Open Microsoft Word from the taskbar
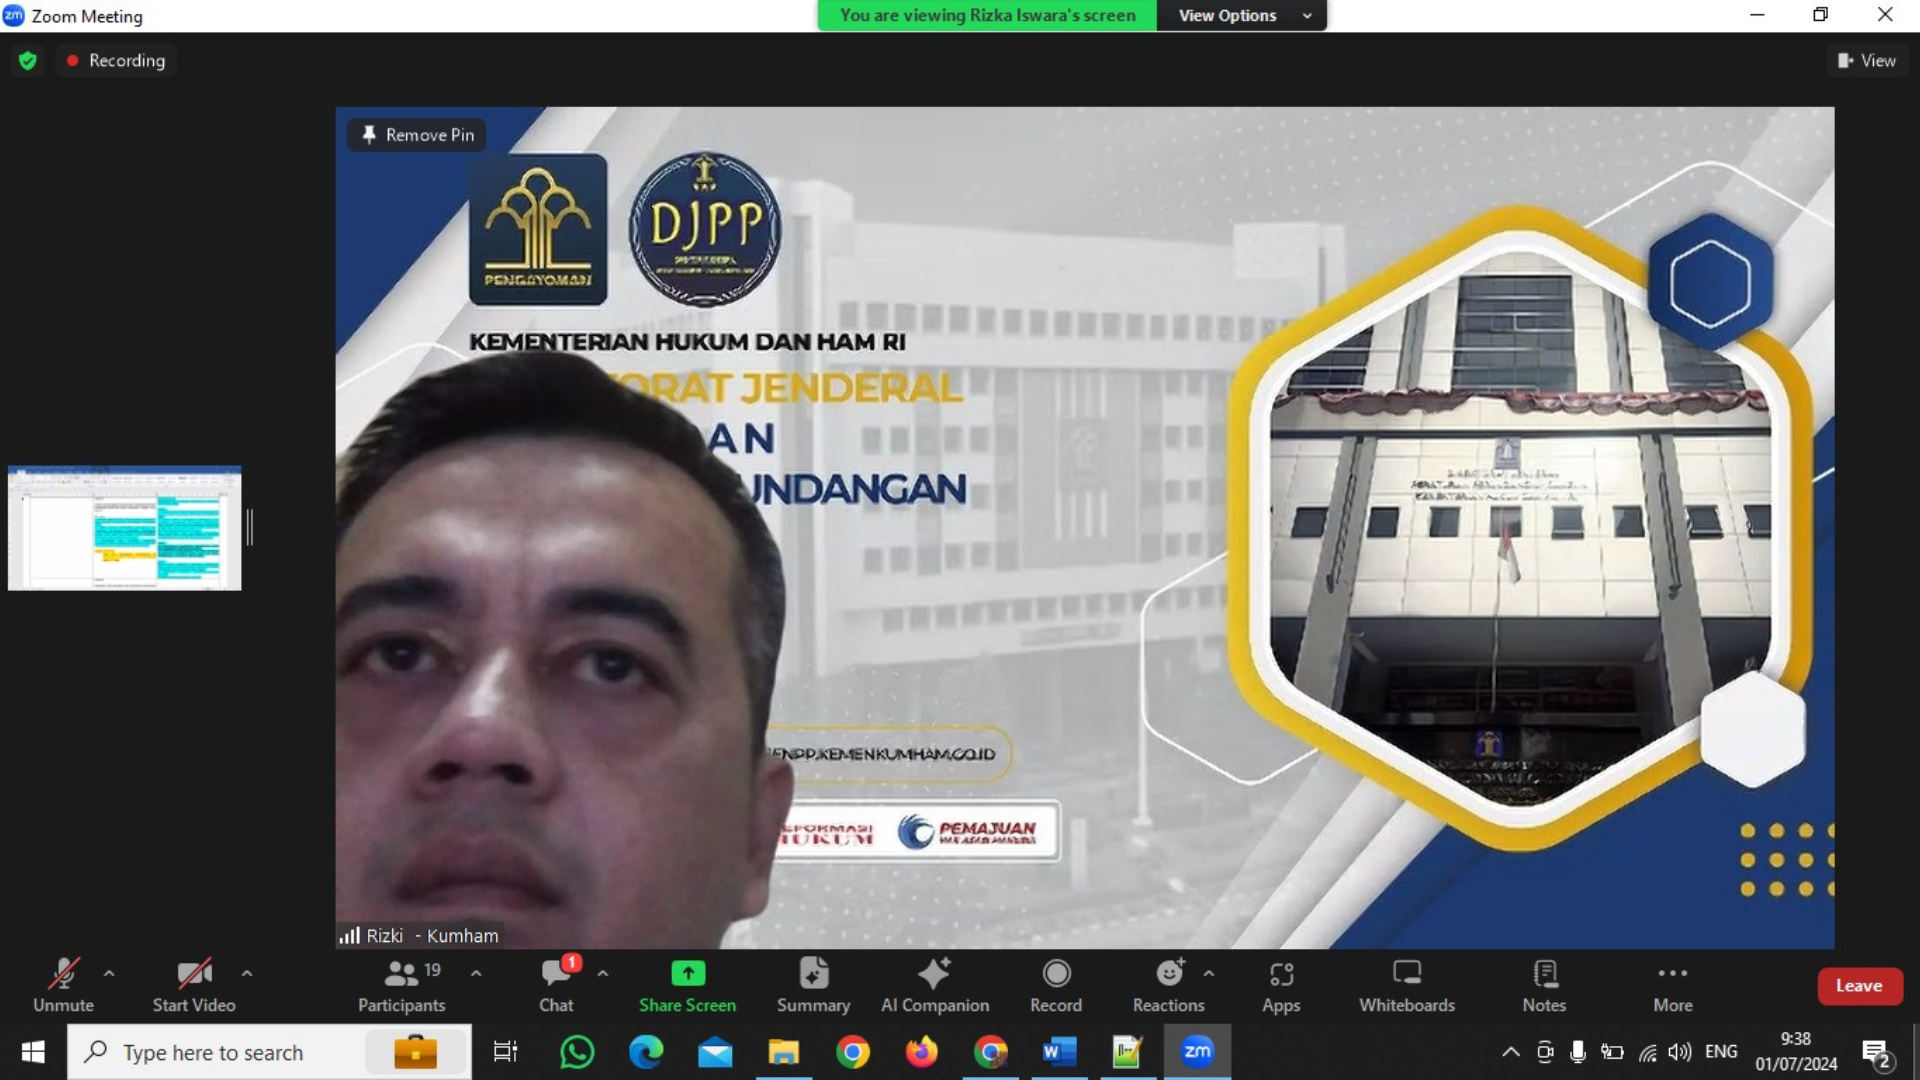This screenshot has width=1920, height=1080. point(1059,1052)
